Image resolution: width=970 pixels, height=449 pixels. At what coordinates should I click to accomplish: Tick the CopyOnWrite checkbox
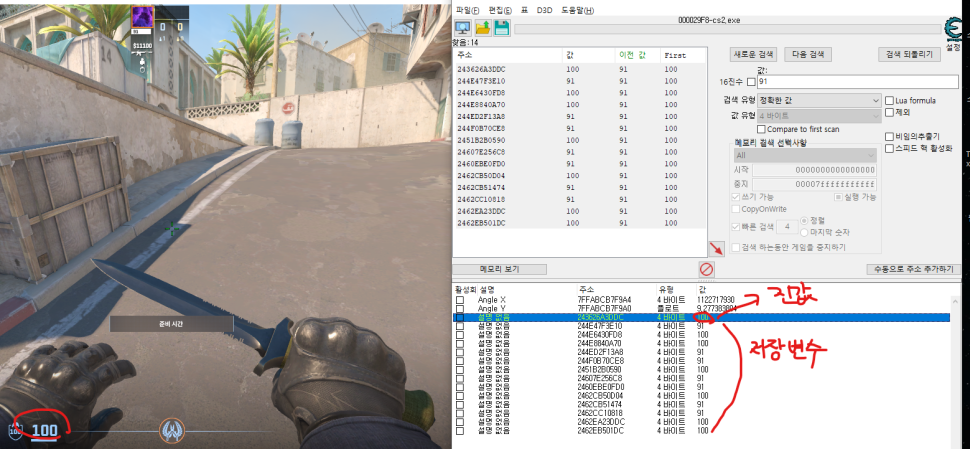[x=736, y=209]
